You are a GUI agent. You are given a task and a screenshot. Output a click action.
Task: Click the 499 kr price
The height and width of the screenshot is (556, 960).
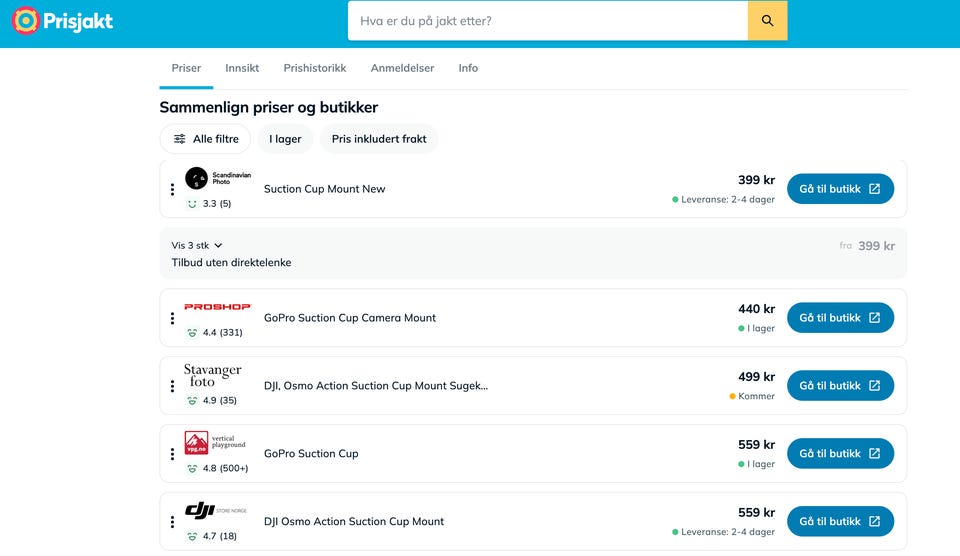[756, 377]
